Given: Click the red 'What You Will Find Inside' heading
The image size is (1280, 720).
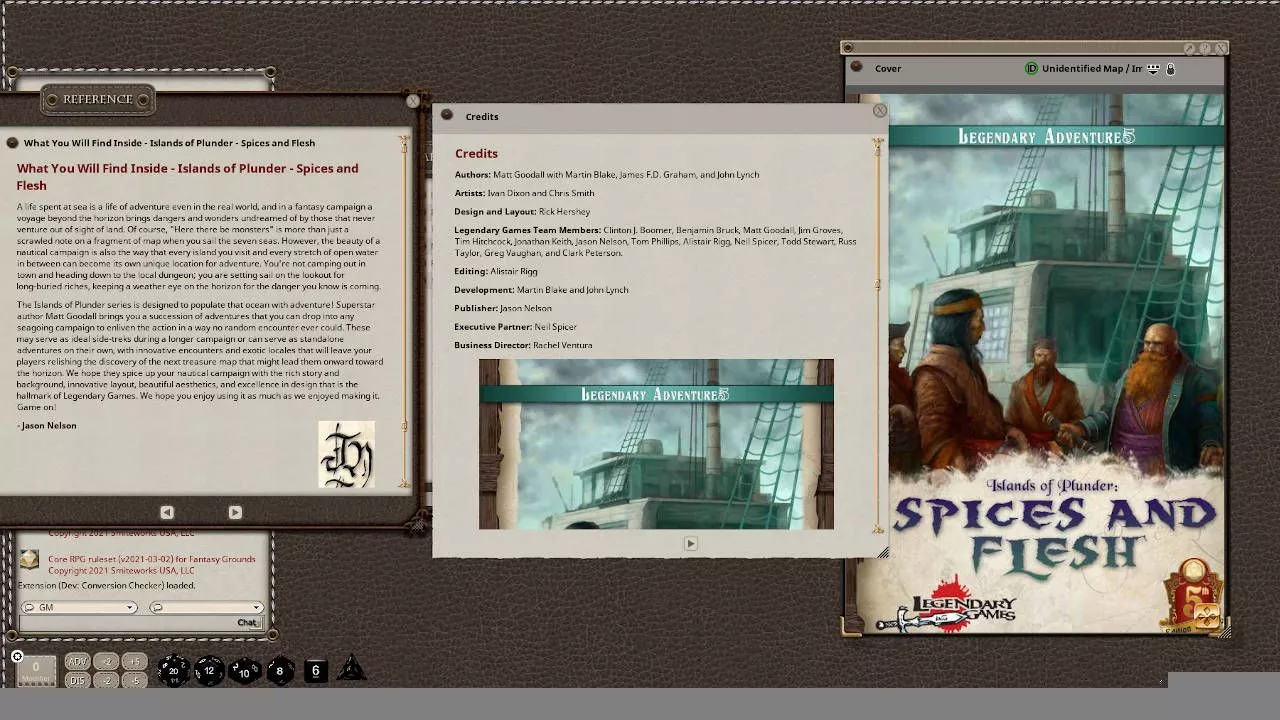Looking at the screenshot, I should coord(187,177).
